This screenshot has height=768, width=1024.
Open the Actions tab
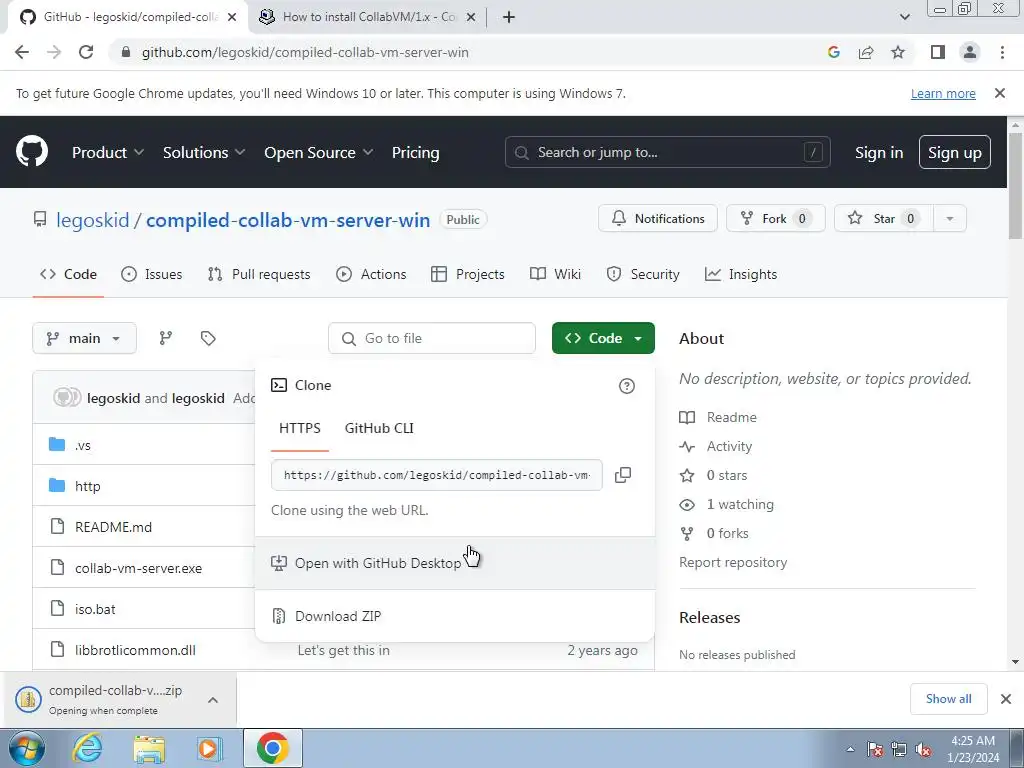tap(371, 274)
